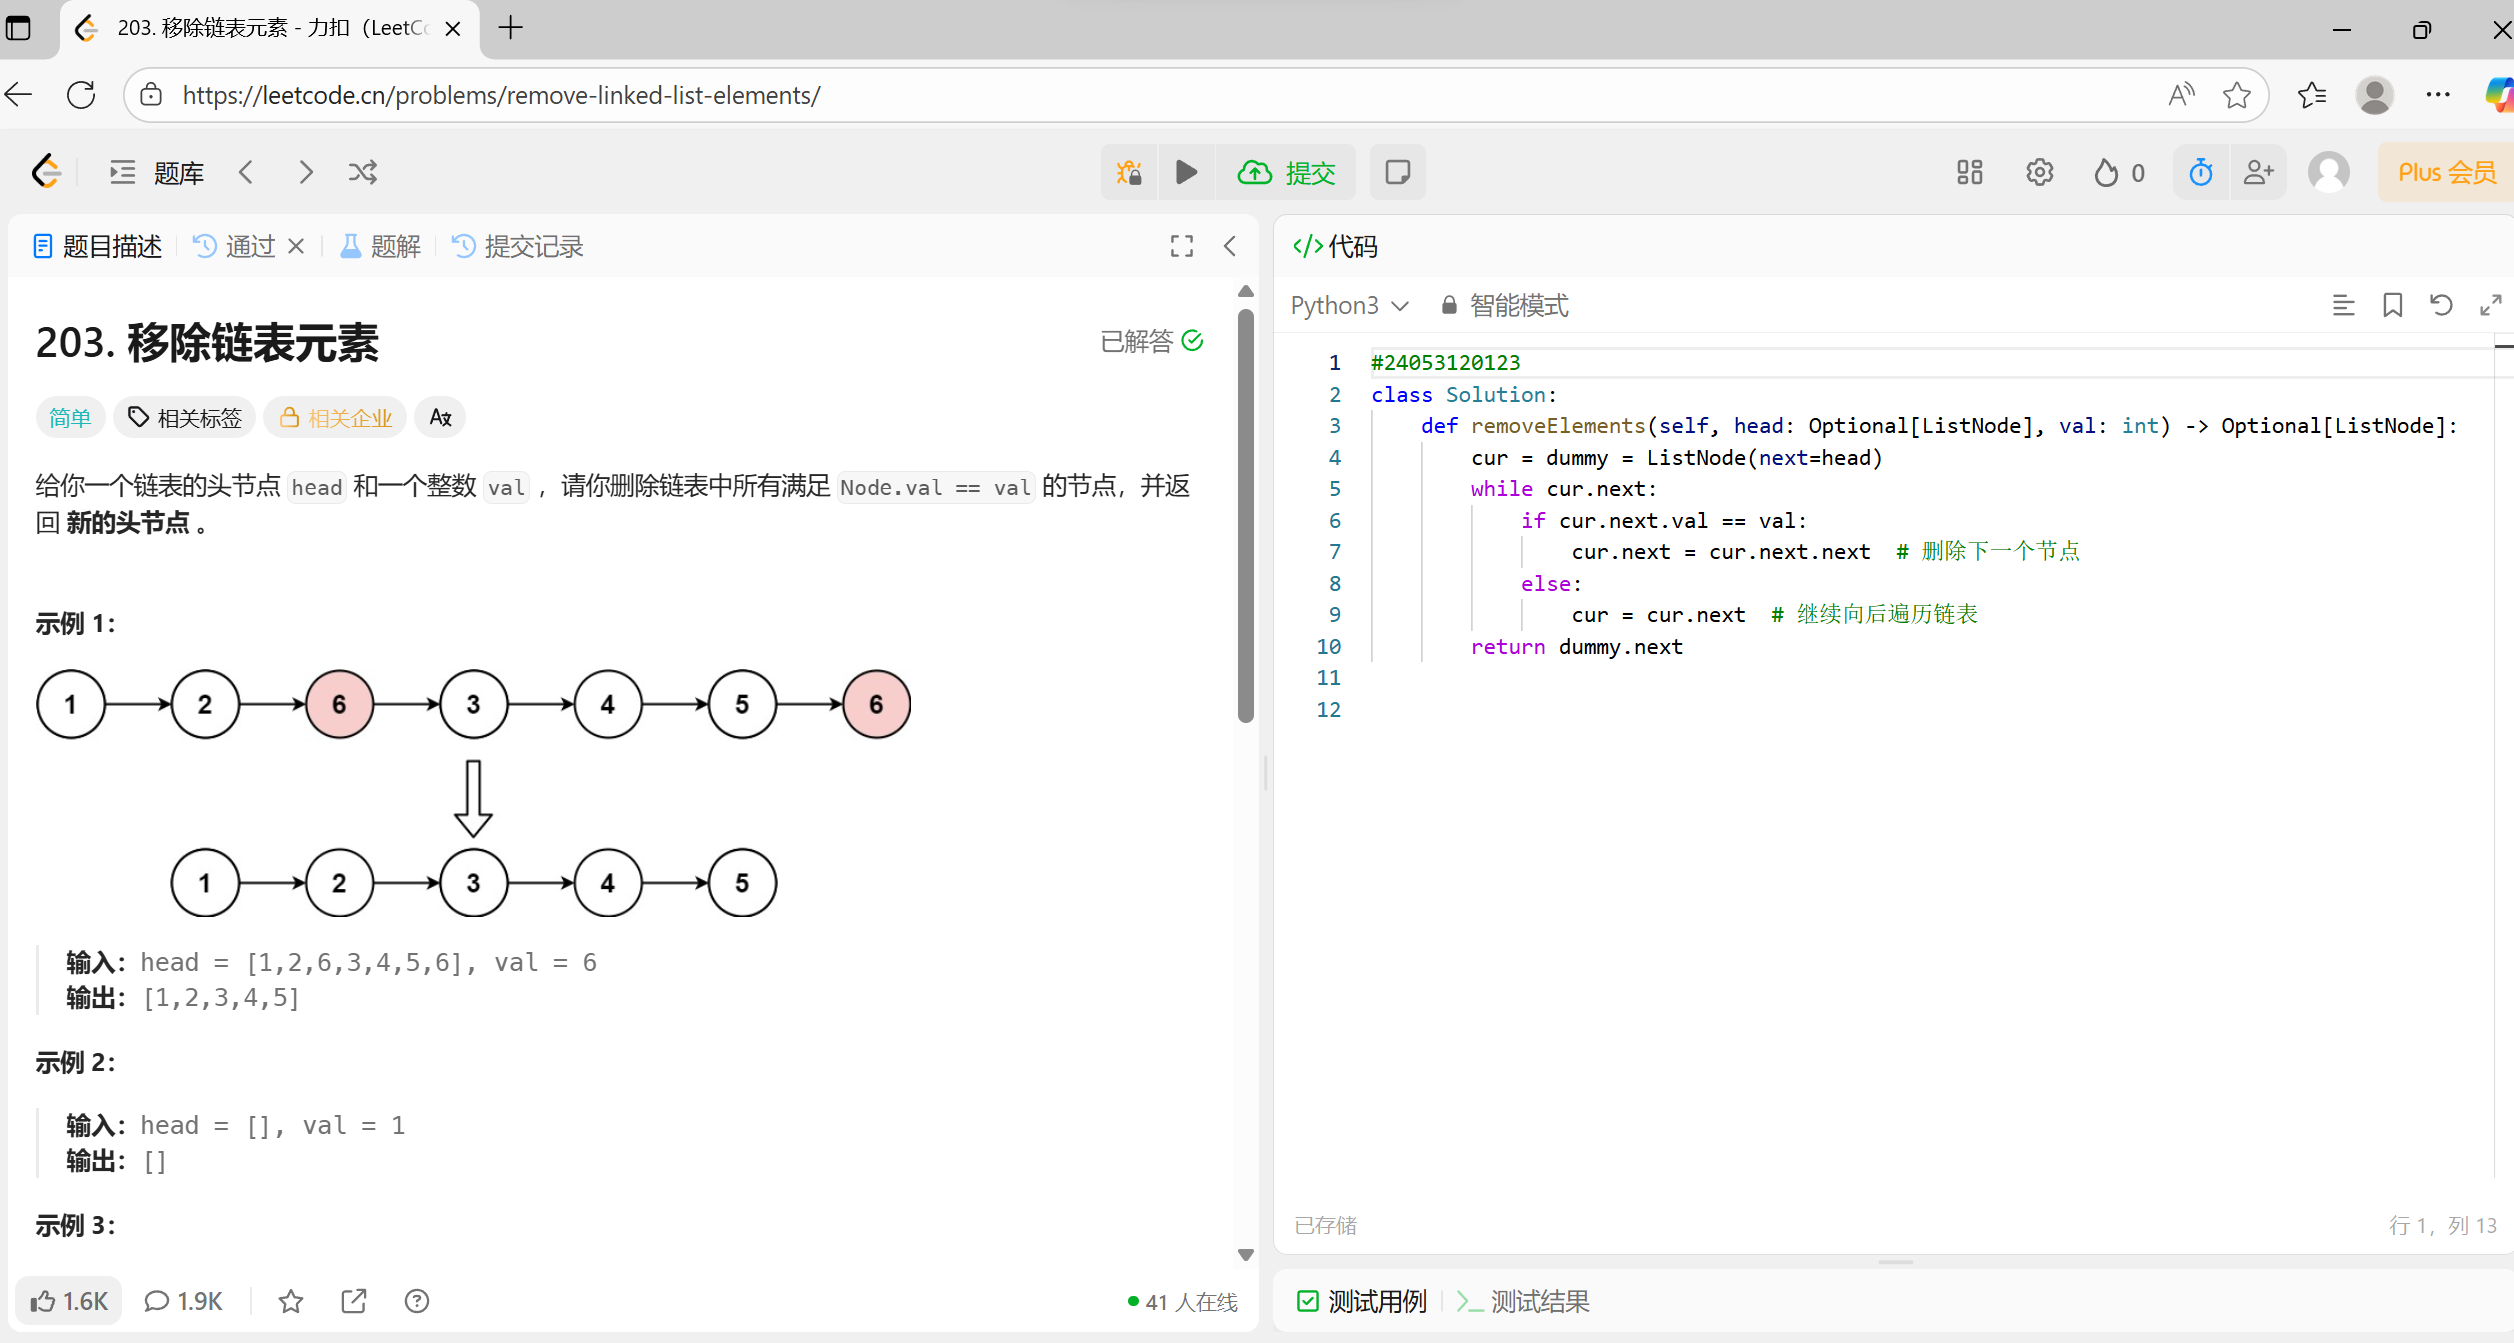This screenshot has width=2514, height=1343.
Task: Format code using the align icon
Action: (x=2343, y=305)
